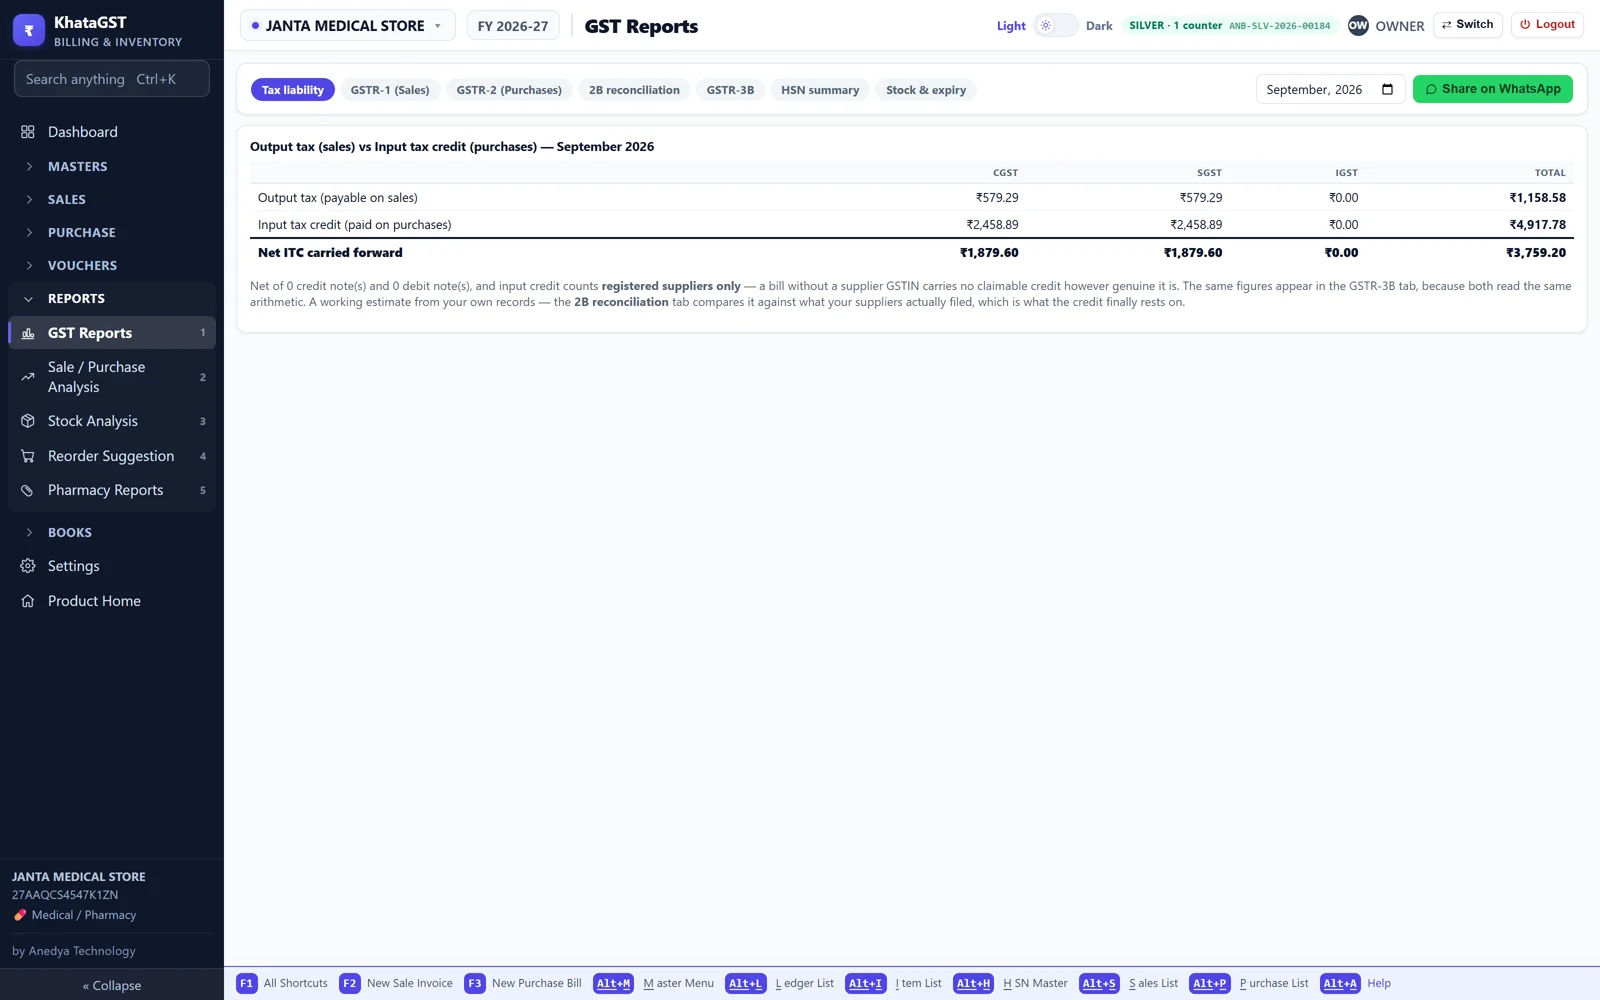Click Alt+M Master Menu shortcut
Screen dimensions: 1600x1000
(x=654, y=983)
